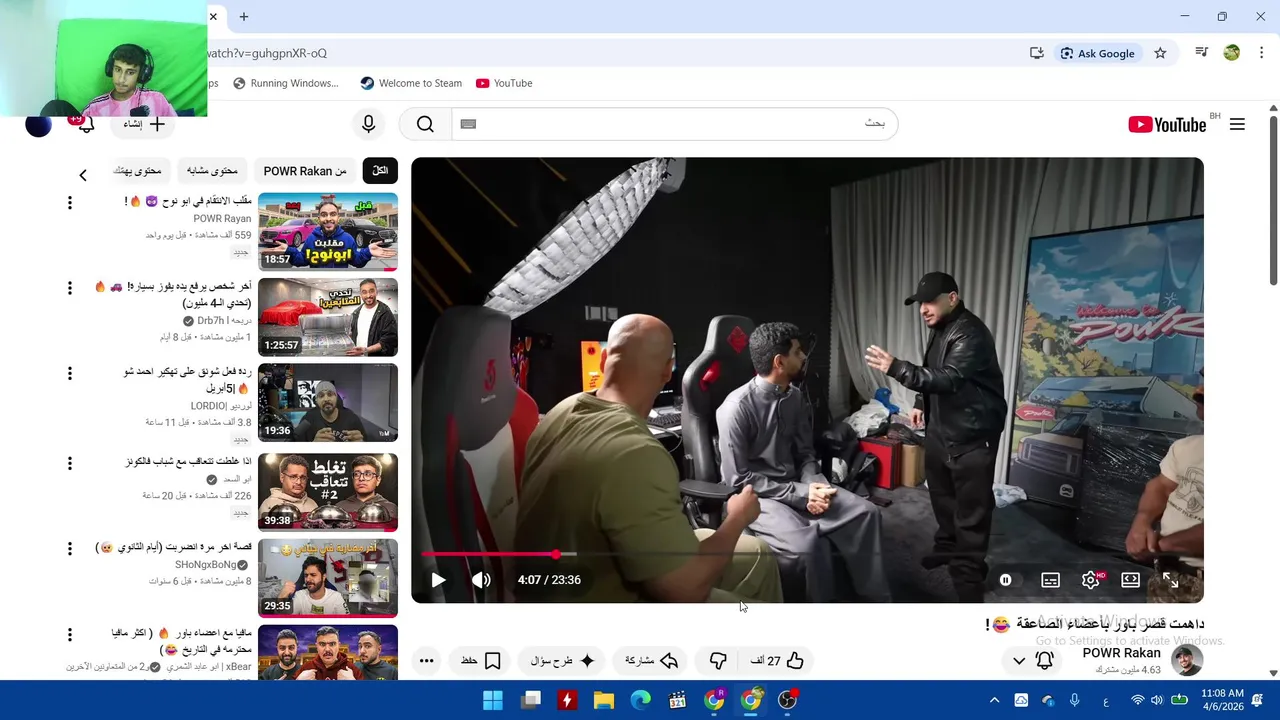Toggle subtitles/closed captions in the player
Screen dimensions: 1280x720
[1050, 580]
